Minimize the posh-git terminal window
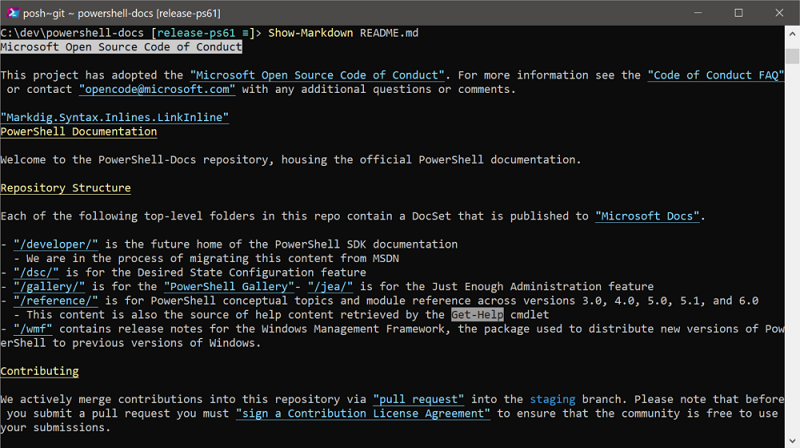Viewport: 800px width, 448px height. tap(695, 13)
